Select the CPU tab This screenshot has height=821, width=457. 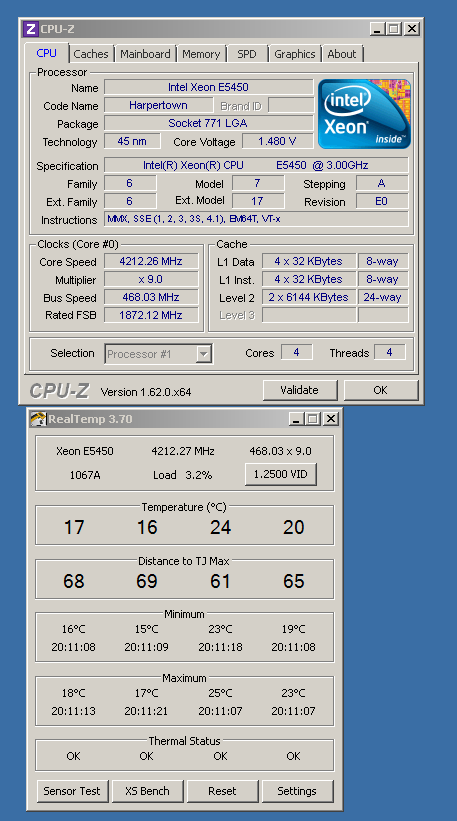[x=47, y=53]
